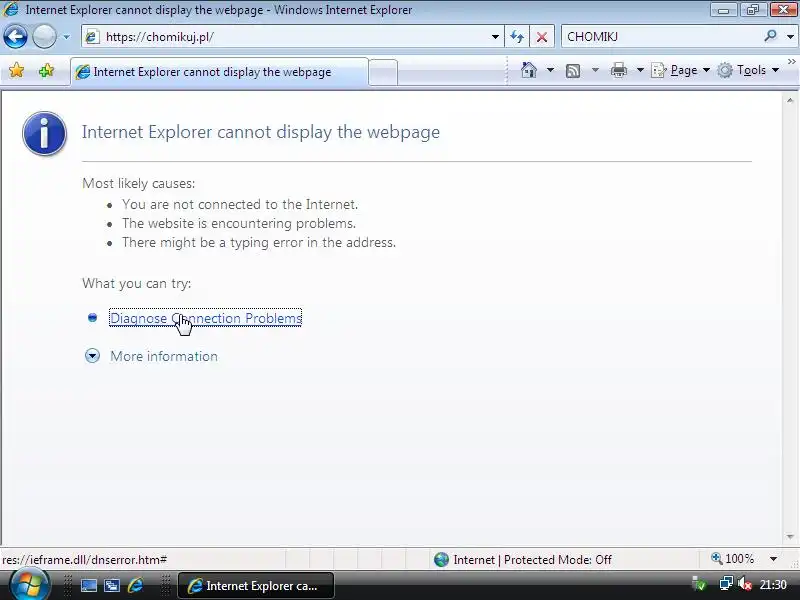Click Diagnose Connection Problems link
The height and width of the screenshot is (600, 800).
pyautogui.click(x=206, y=318)
